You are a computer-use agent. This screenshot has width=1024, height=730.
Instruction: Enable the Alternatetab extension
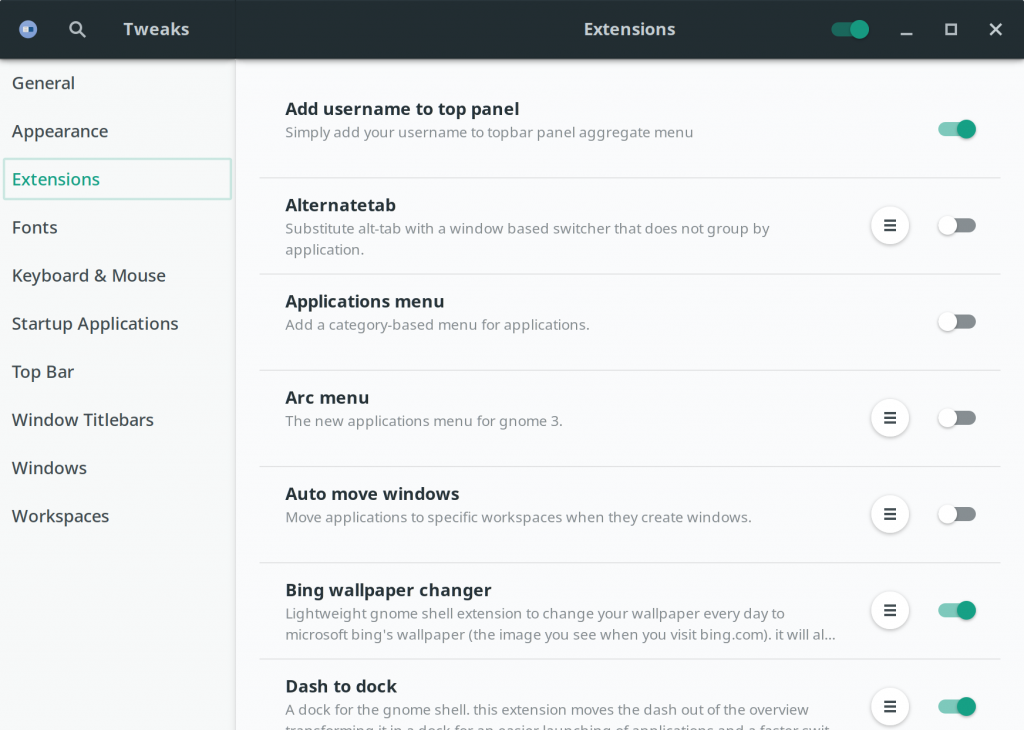[x=956, y=226]
